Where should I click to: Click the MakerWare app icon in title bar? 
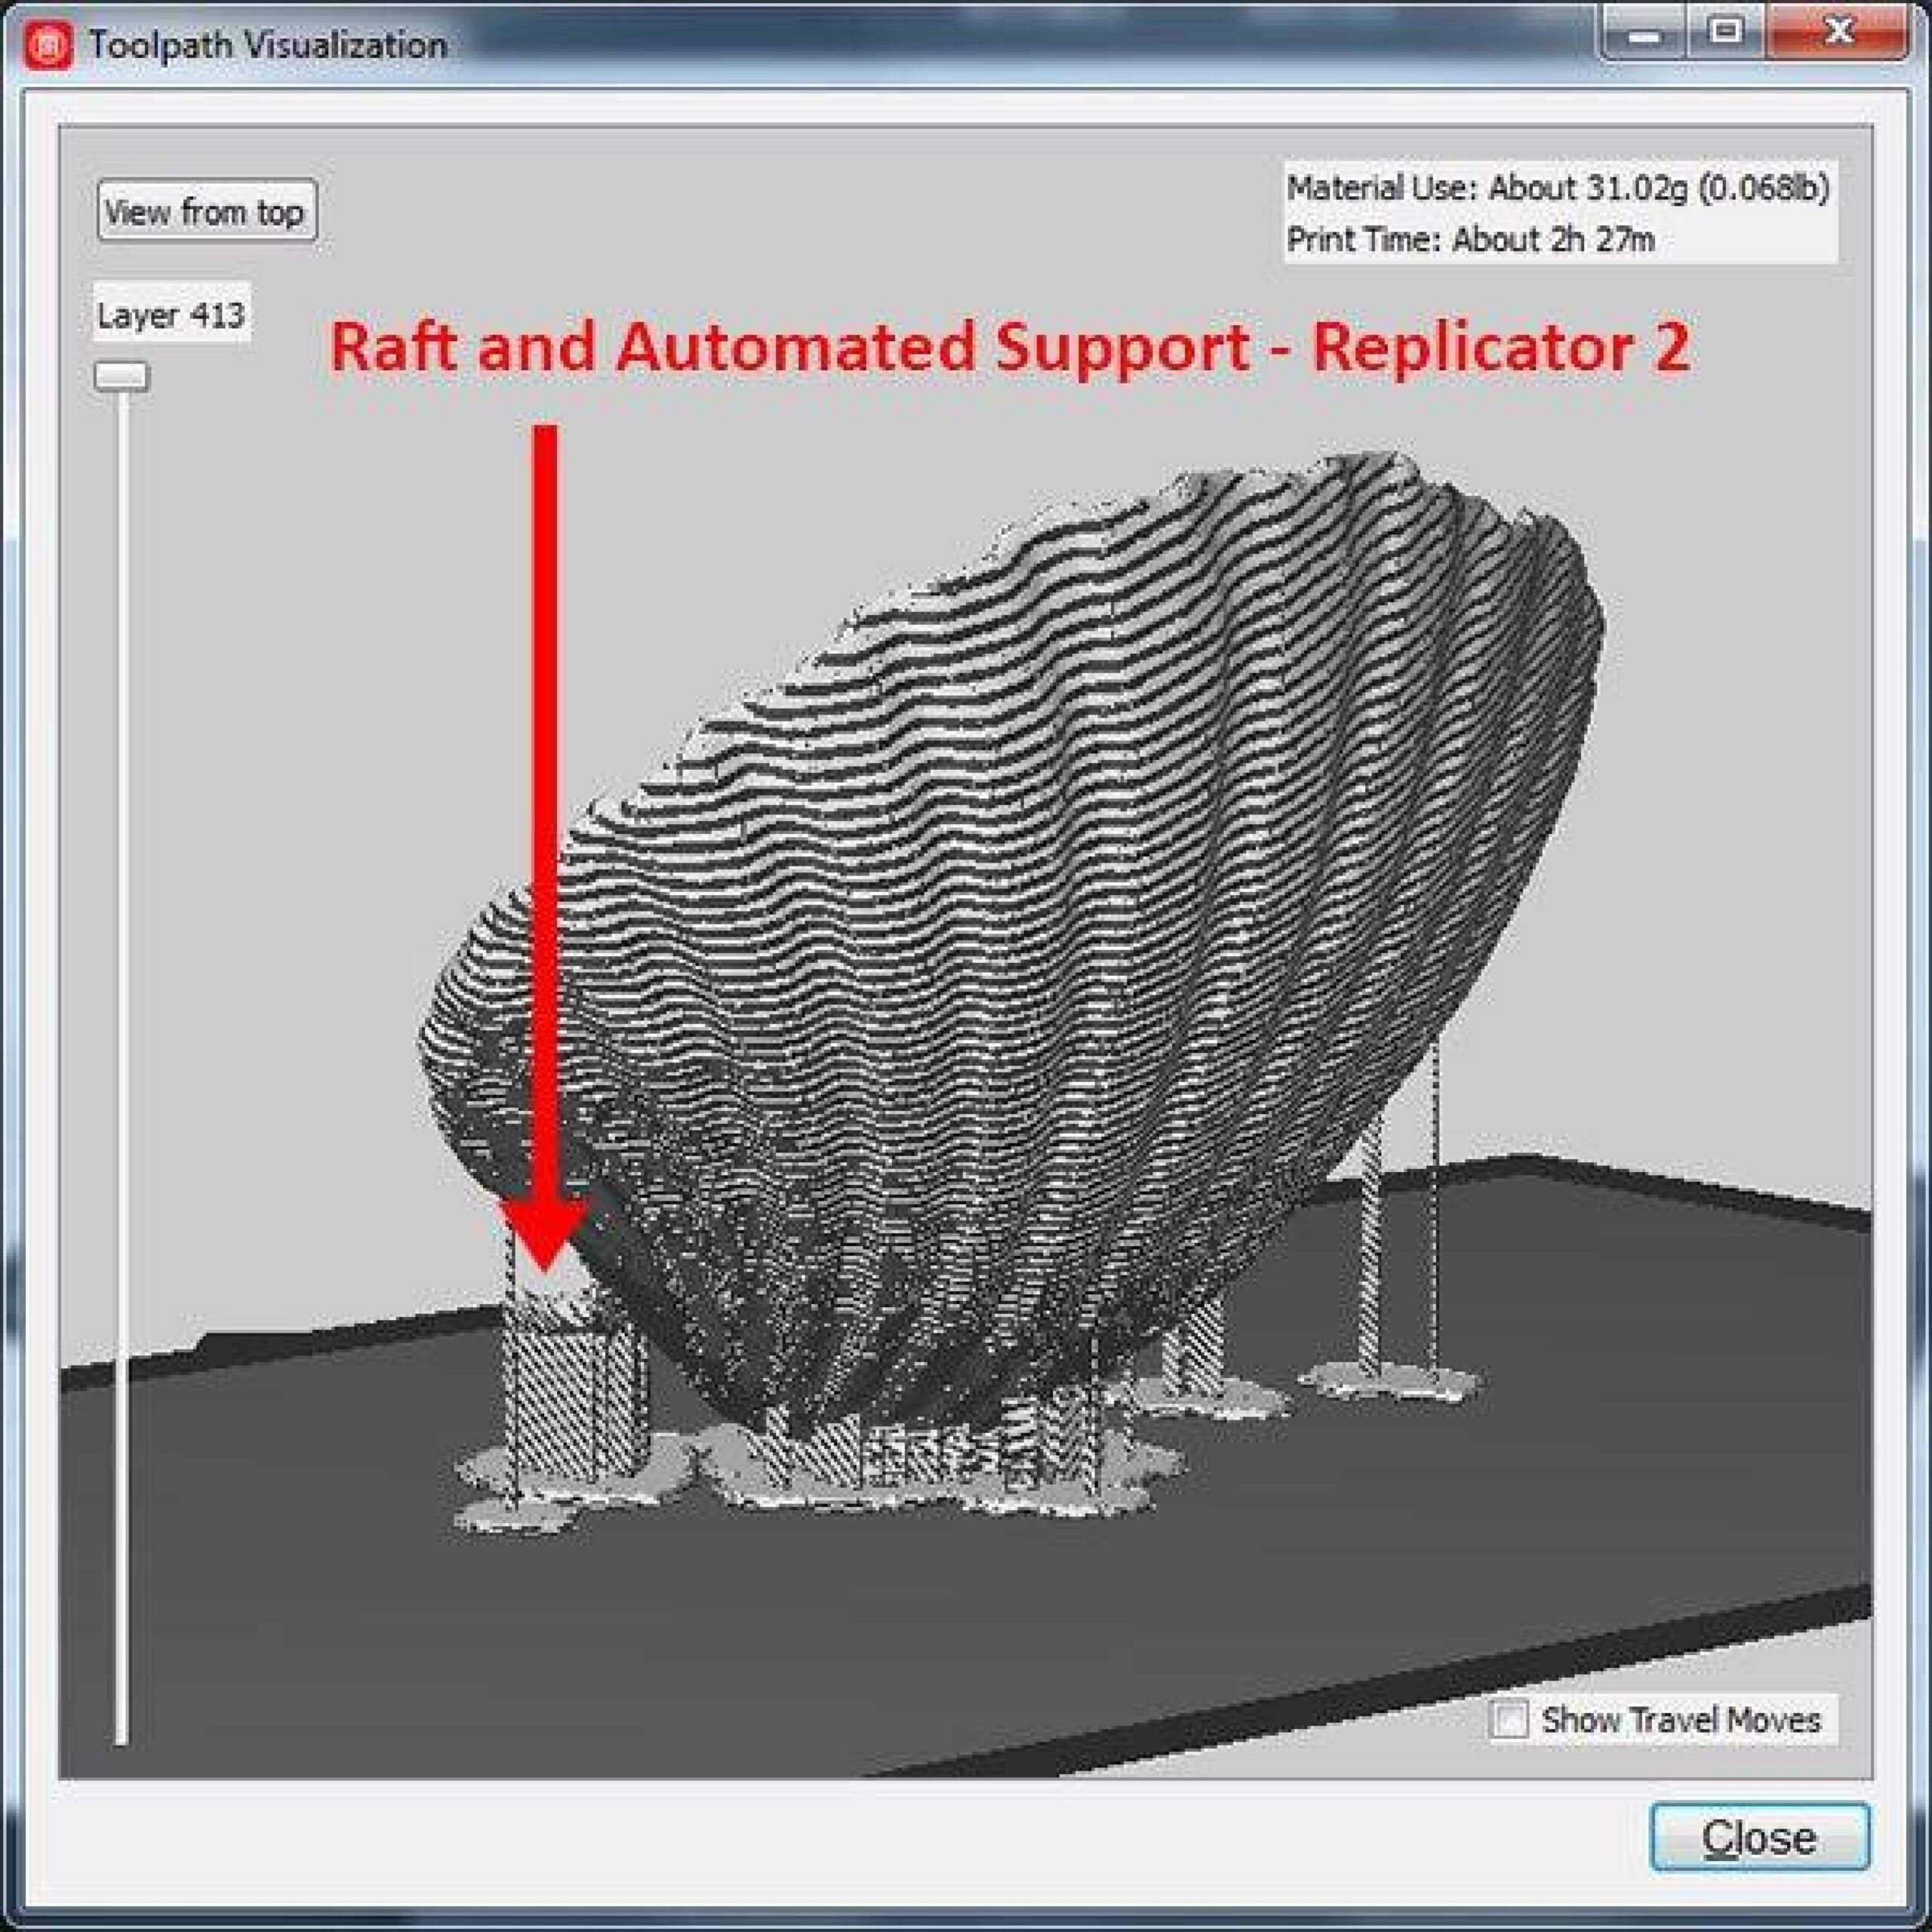[x=48, y=45]
